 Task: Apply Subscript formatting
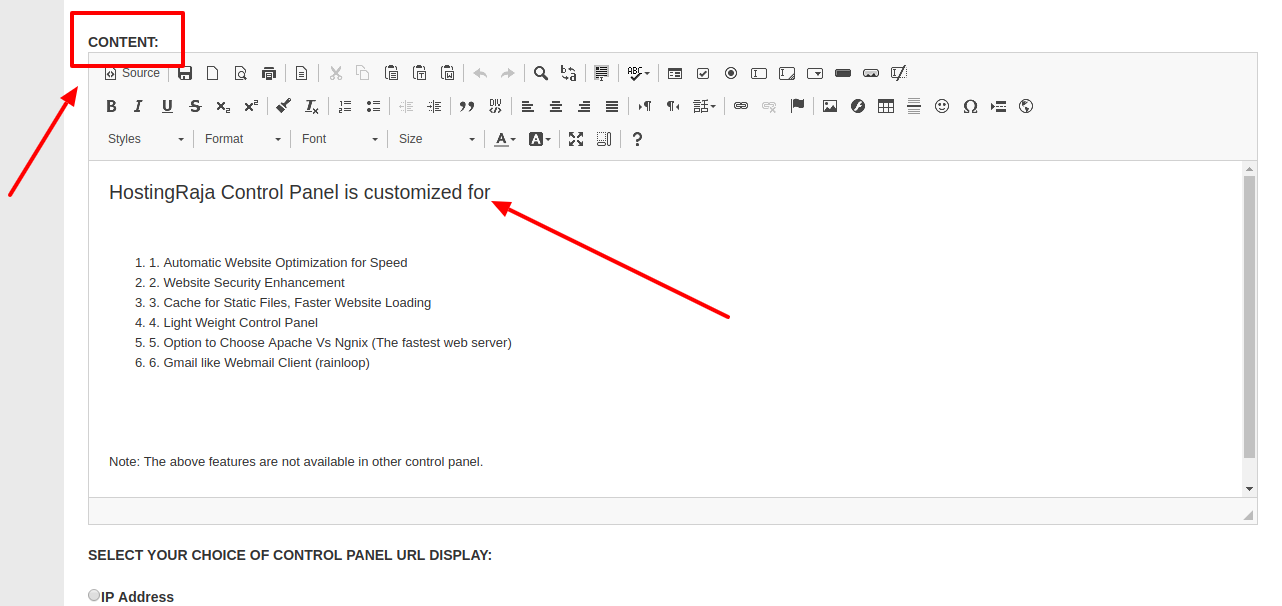pyautogui.click(x=223, y=106)
